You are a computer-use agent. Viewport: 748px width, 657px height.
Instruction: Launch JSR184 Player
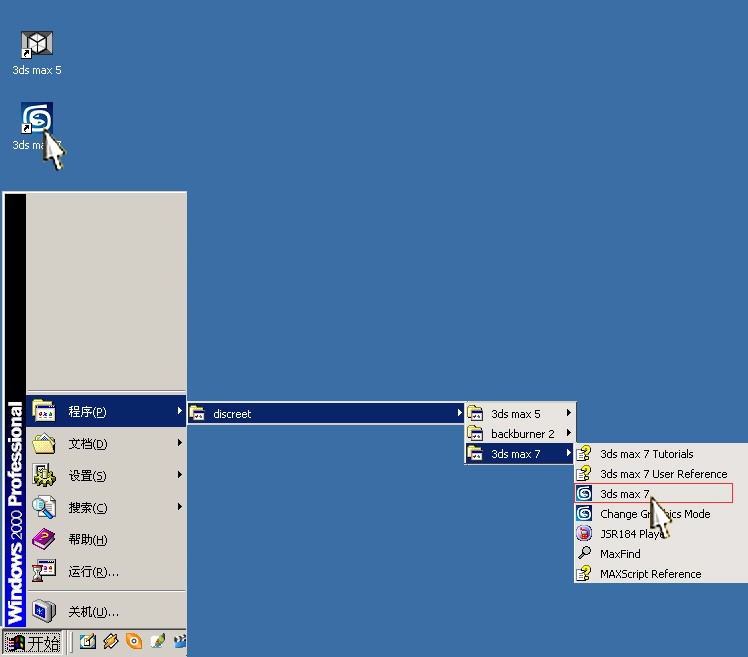661,534
